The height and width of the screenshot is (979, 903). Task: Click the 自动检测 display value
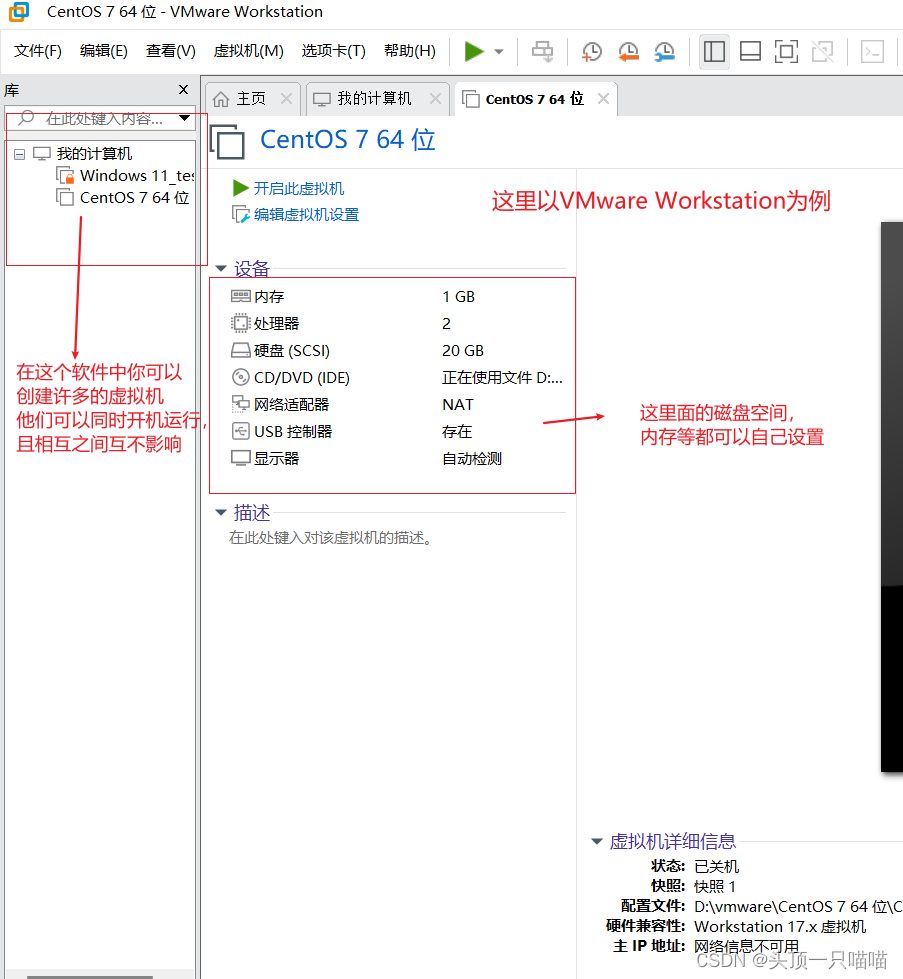(471, 458)
